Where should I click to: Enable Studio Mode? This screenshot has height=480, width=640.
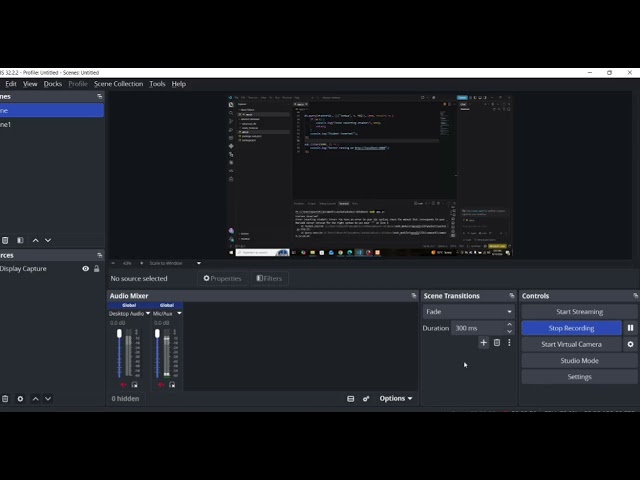pyautogui.click(x=579, y=360)
